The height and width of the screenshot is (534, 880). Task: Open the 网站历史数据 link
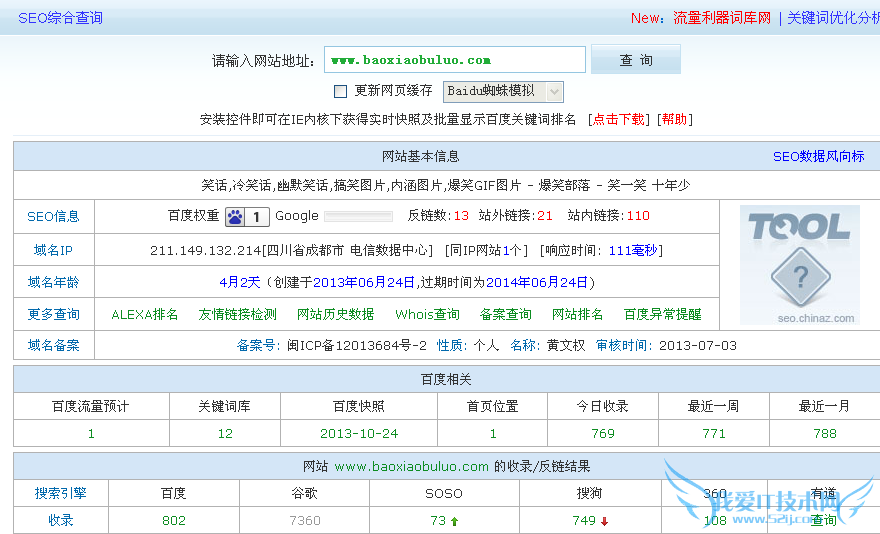pos(335,314)
